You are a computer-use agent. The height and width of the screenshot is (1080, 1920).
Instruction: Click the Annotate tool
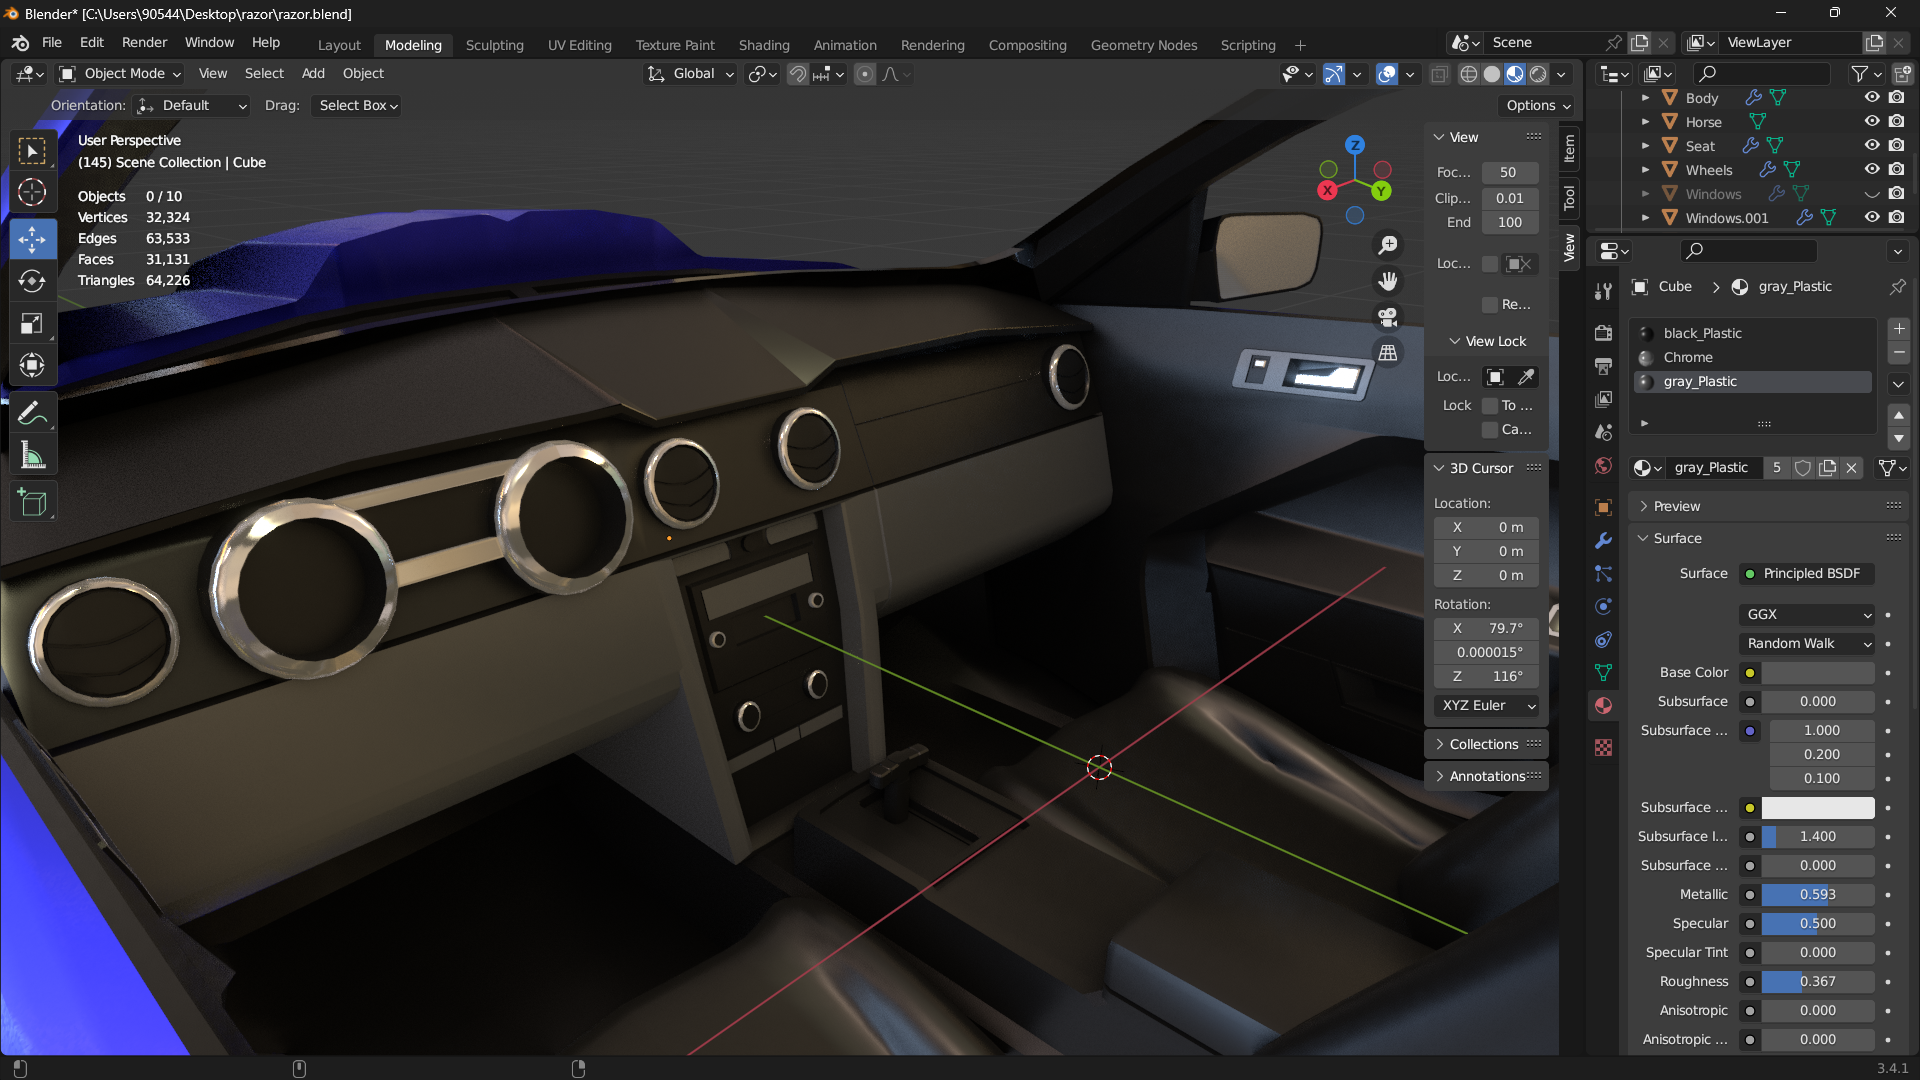click(x=32, y=413)
